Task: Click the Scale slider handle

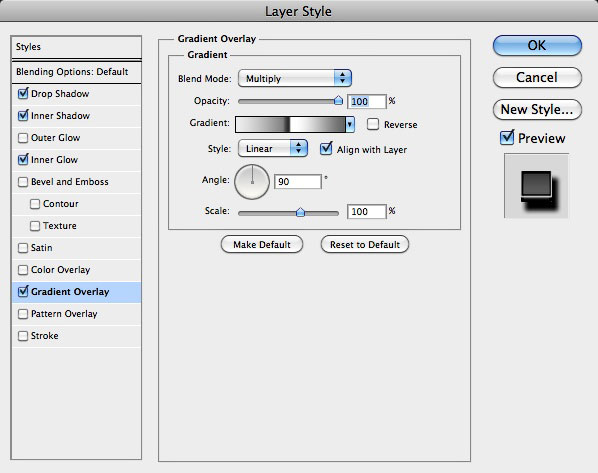Action: point(301,212)
